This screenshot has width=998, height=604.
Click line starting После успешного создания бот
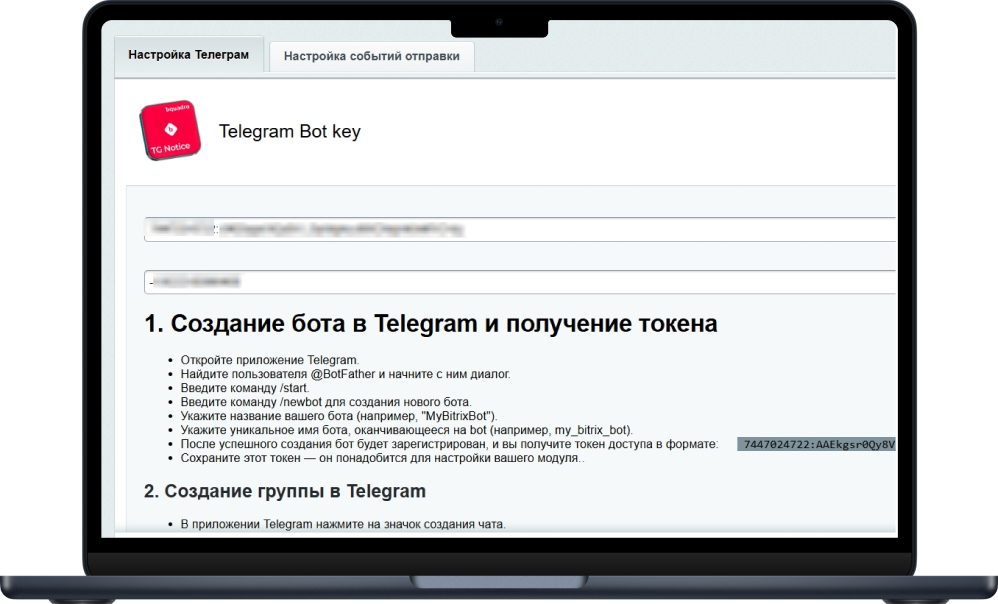click(449, 444)
